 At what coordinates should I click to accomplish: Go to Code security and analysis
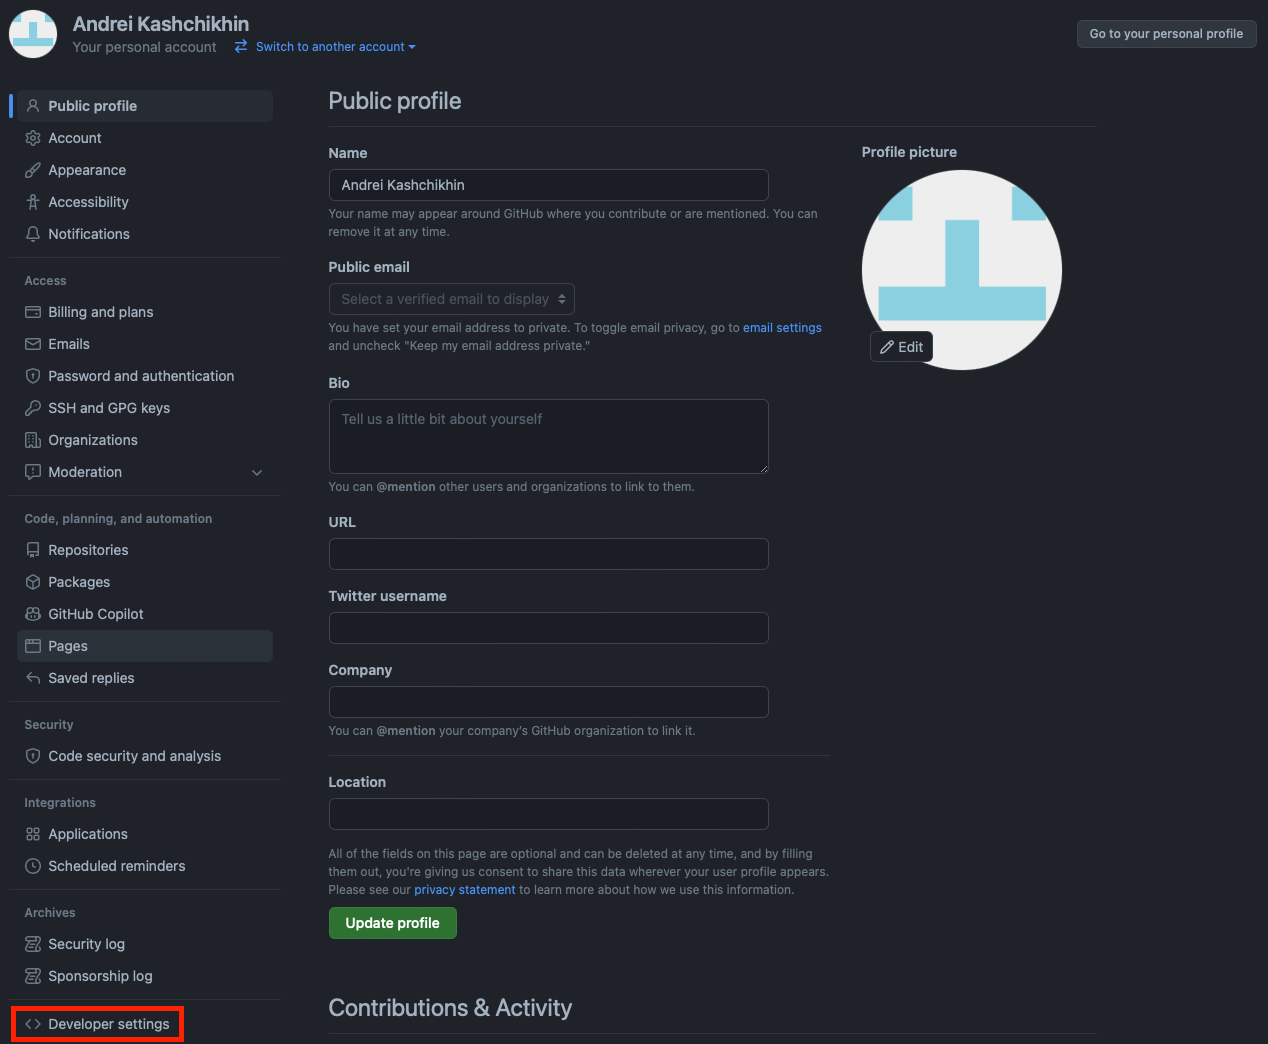(x=145, y=756)
